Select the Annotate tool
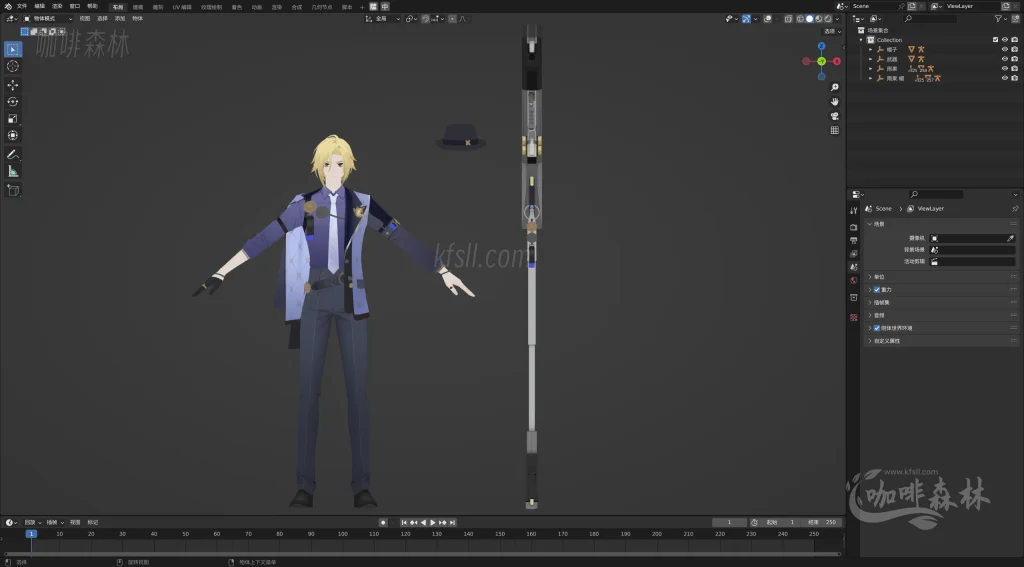 click(12, 155)
